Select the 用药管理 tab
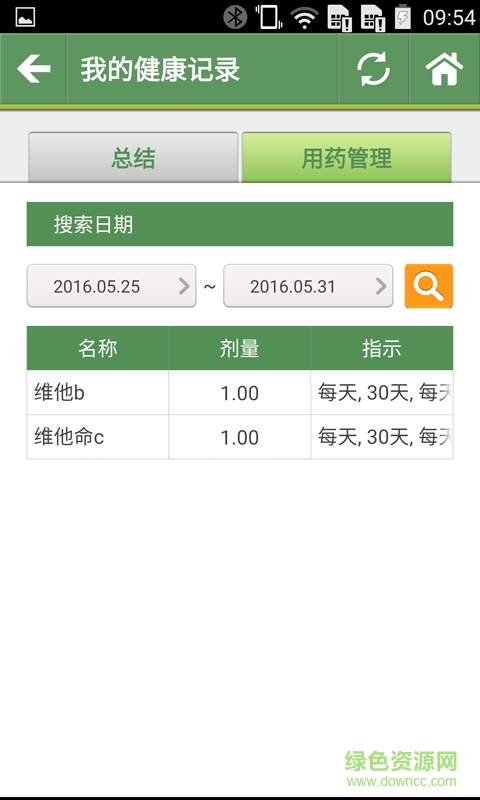 click(346, 157)
